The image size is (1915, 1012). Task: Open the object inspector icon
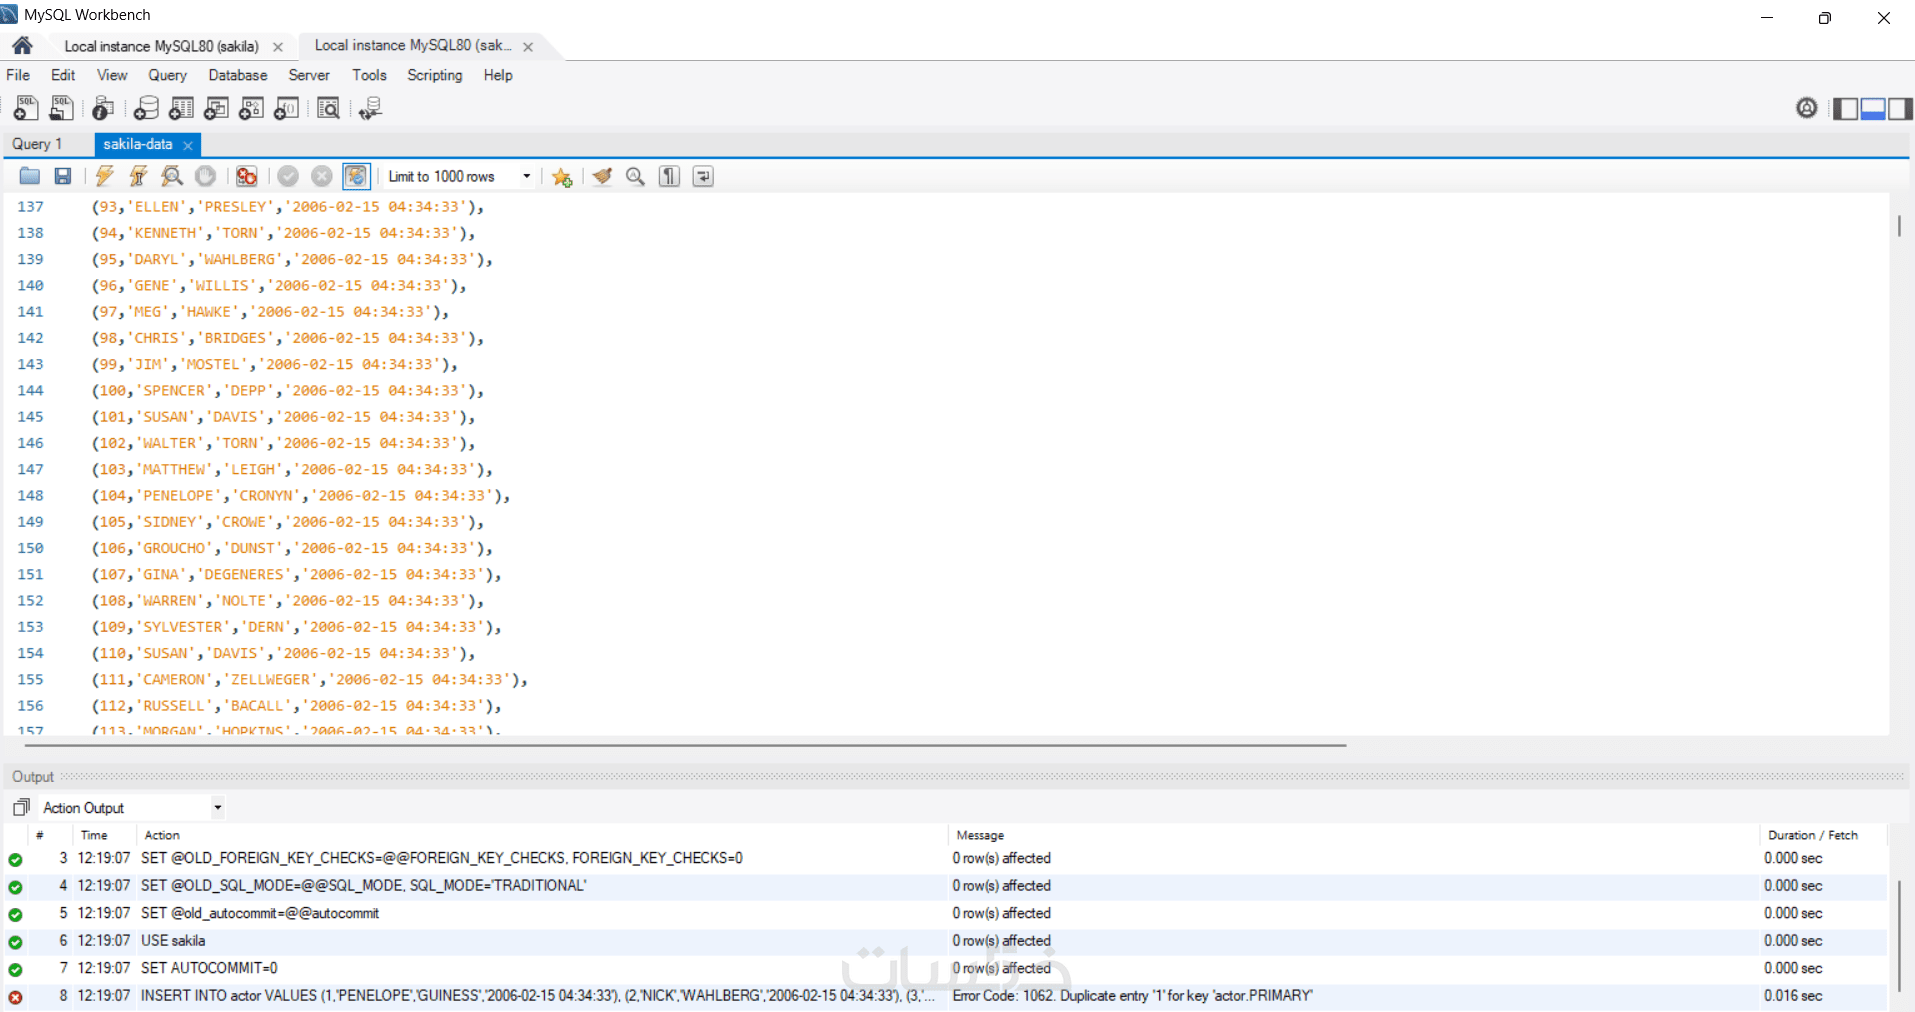[102, 108]
